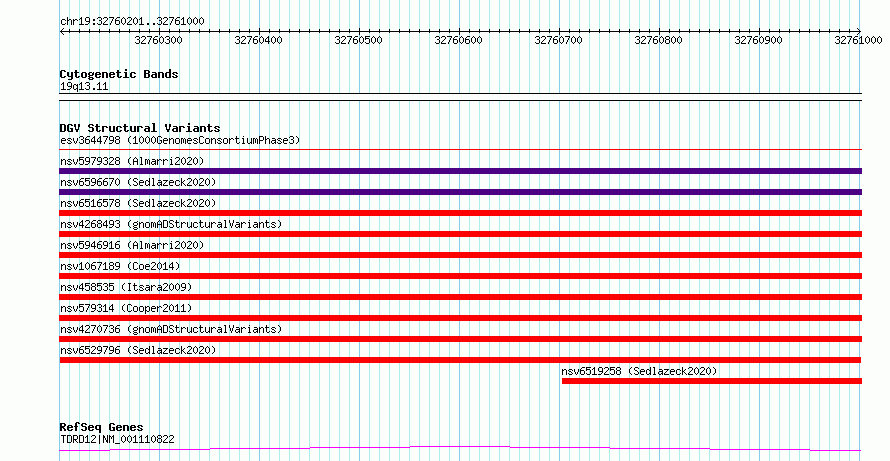The image size is (890, 461).
Task: Select variant label nsv6519258 (Sedlazeck2020)
Action: pyautogui.click(x=640, y=371)
